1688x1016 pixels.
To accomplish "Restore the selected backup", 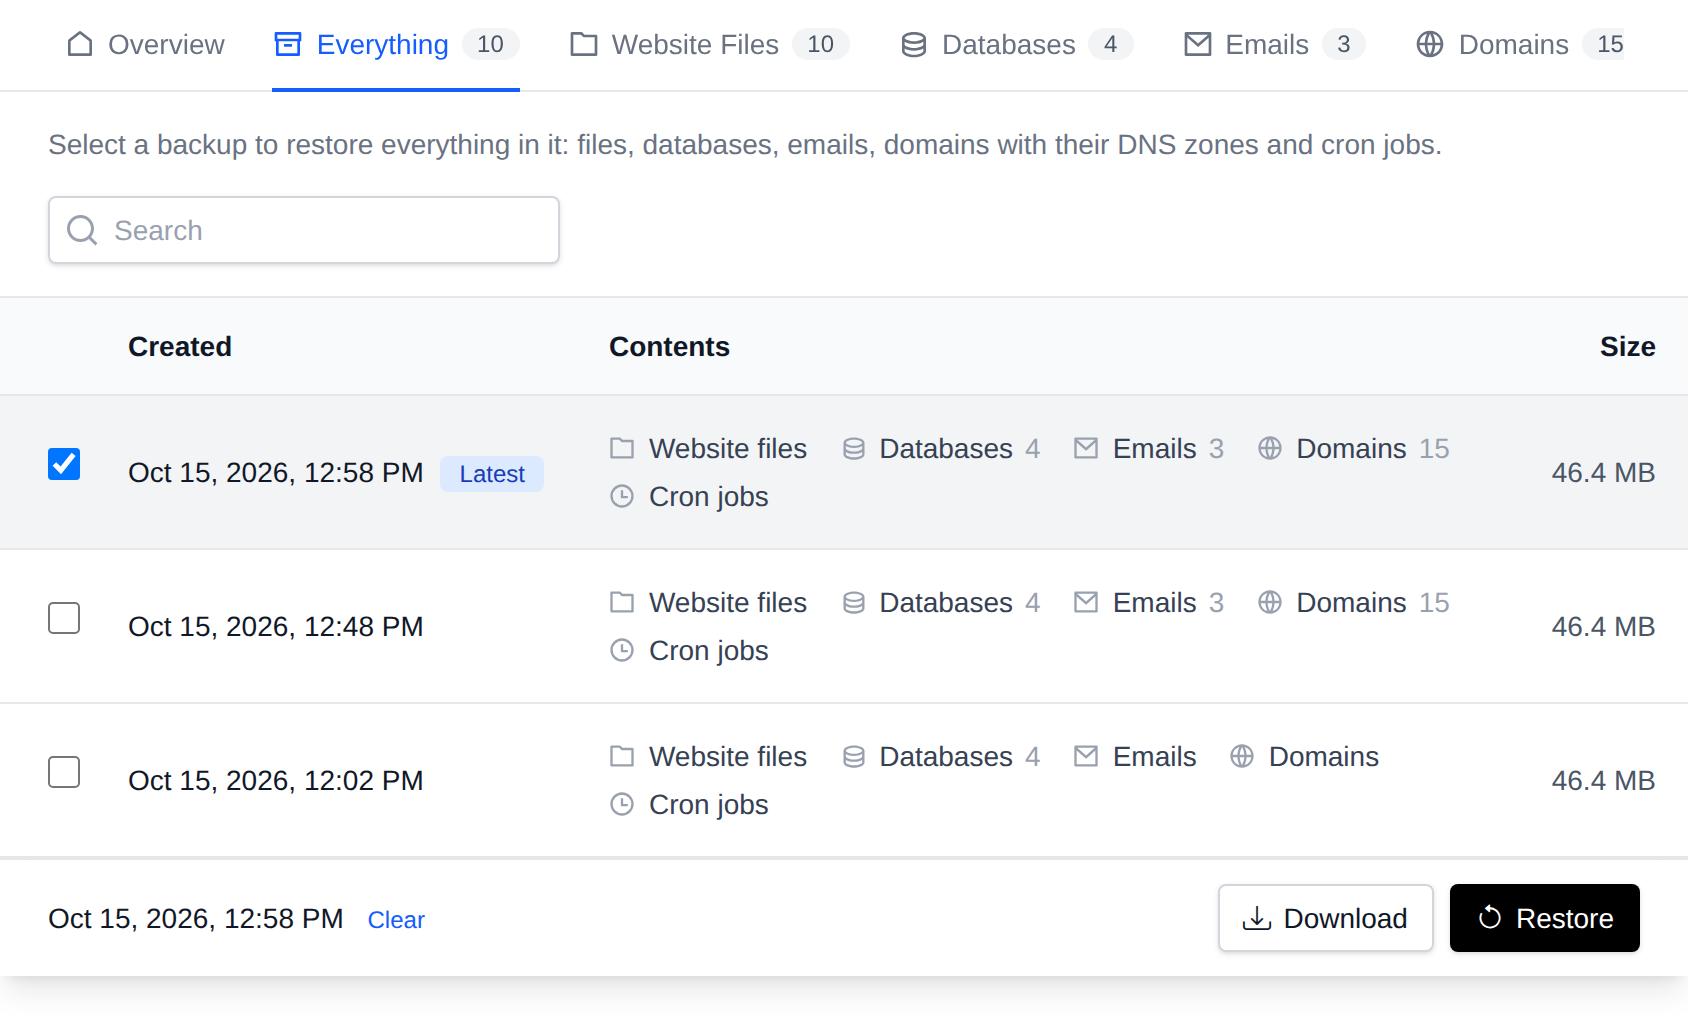I will pos(1545,918).
